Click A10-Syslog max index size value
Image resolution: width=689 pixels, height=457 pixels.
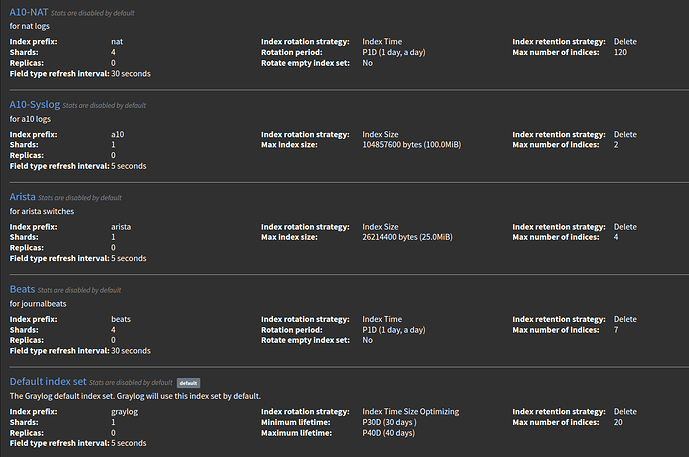(x=412, y=145)
